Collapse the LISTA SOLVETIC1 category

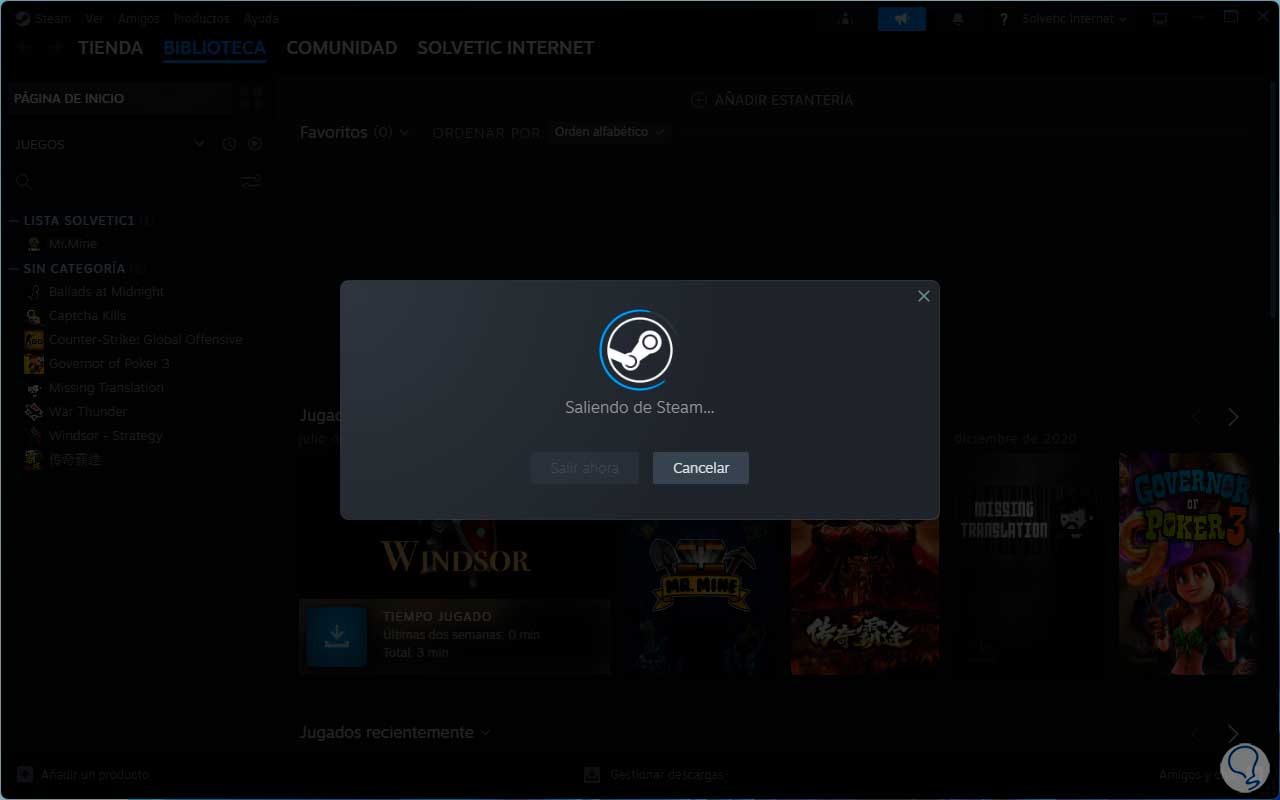click(14, 220)
